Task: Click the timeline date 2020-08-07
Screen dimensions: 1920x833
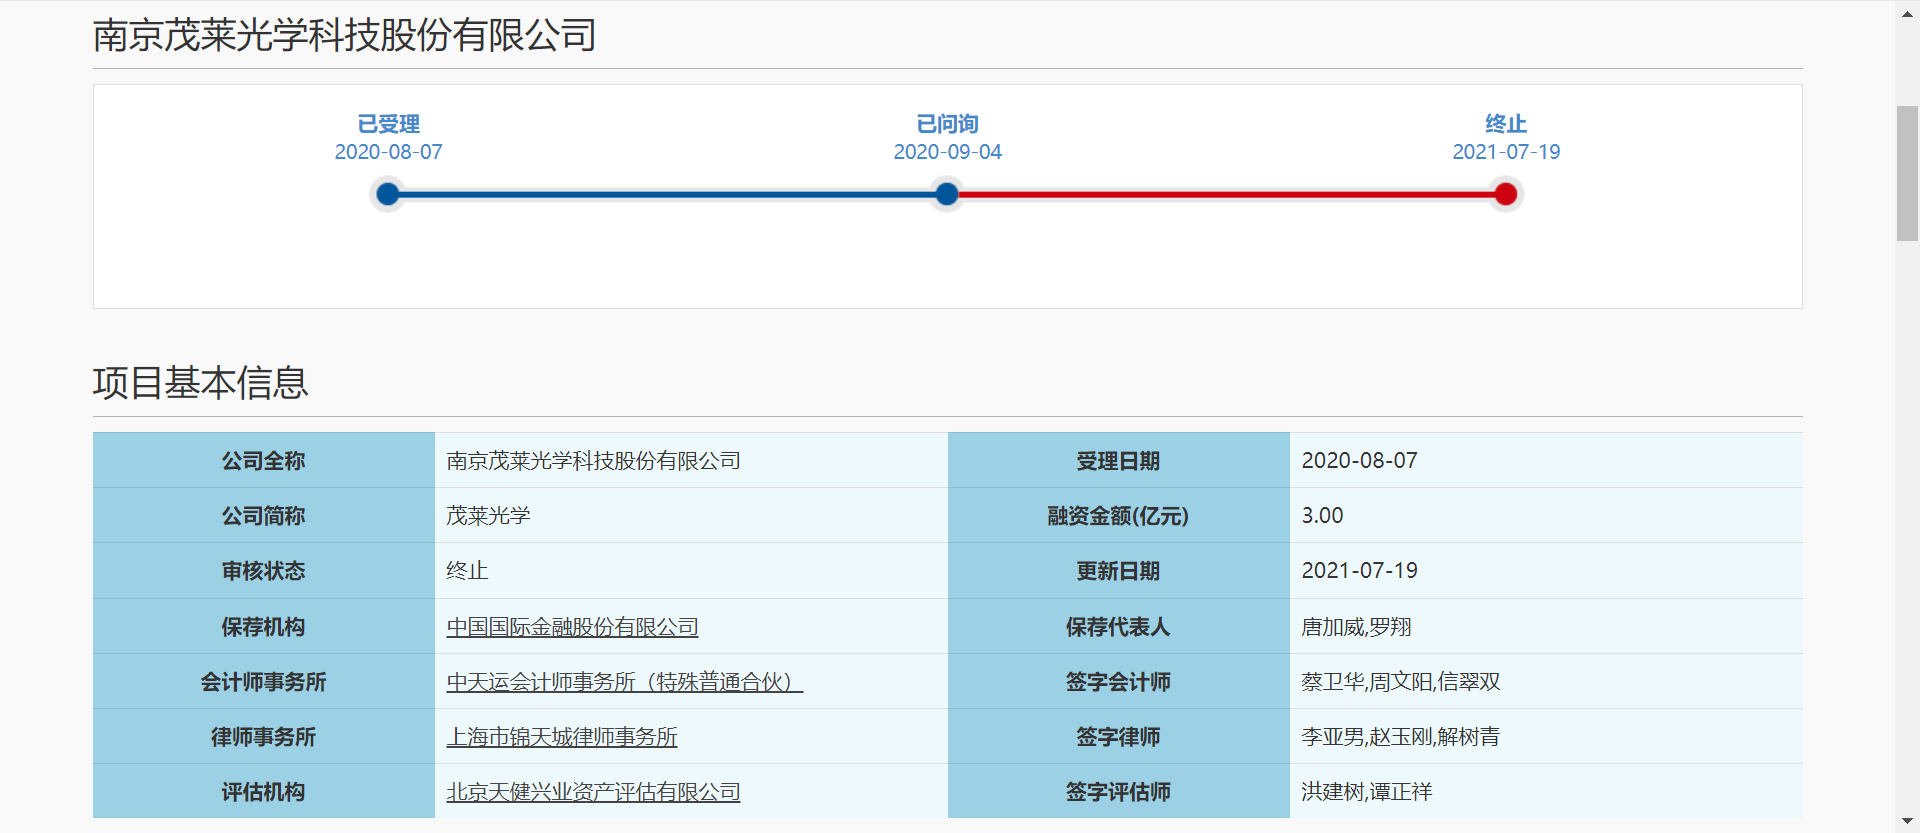Action: coord(388,152)
